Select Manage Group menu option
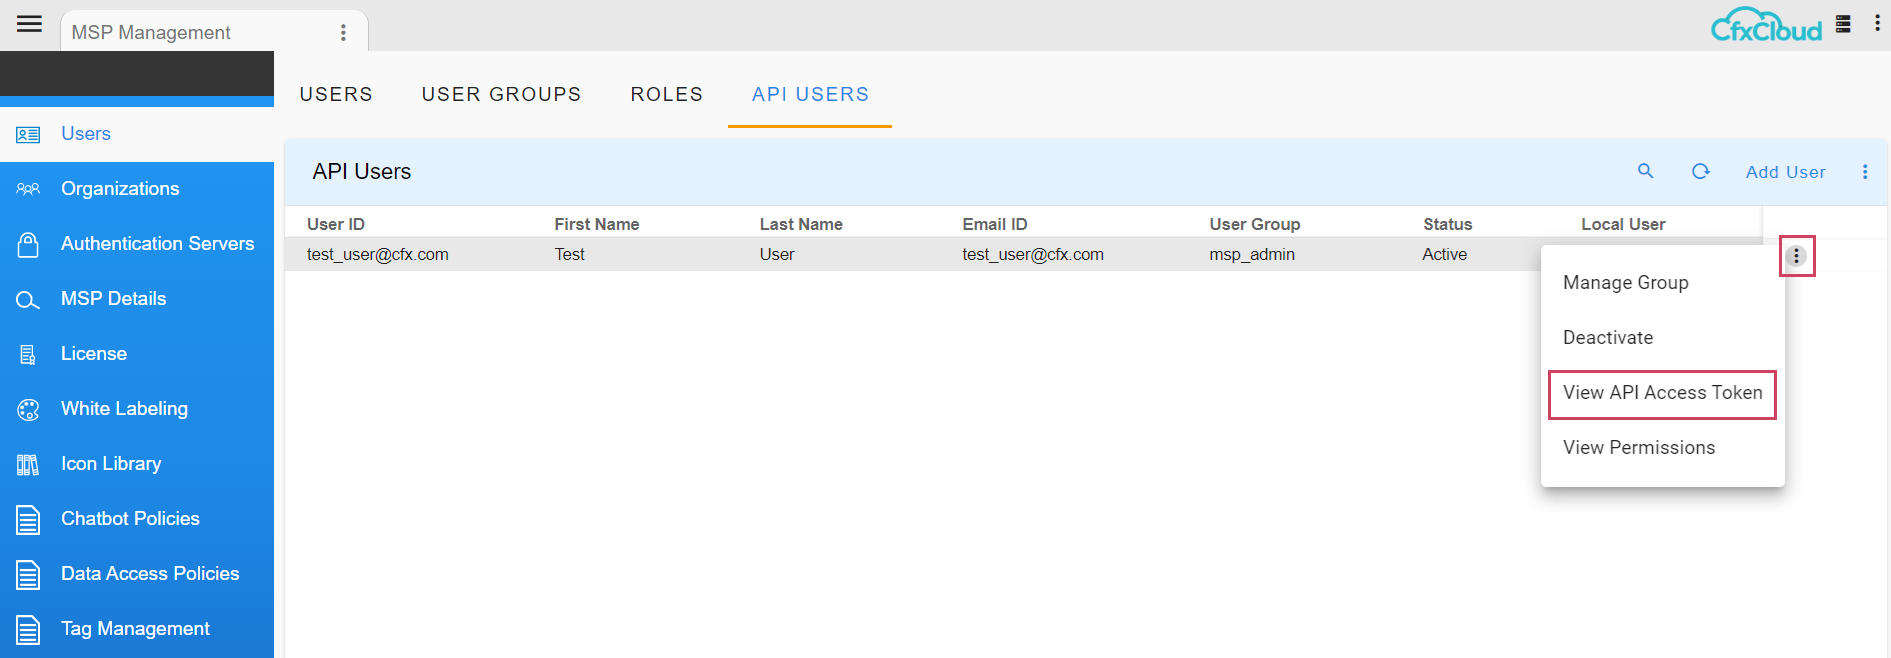Image resolution: width=1891 pixels, height=658 pixels. [x=1625, y=283]
